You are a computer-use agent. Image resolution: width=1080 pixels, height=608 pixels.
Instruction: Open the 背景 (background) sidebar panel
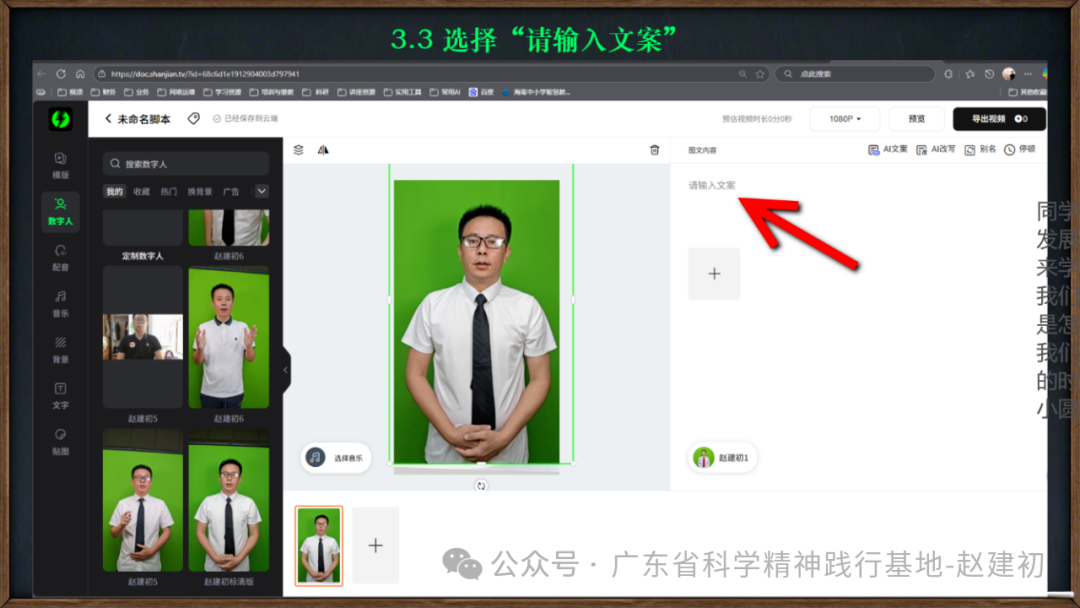tap(60, 349)
